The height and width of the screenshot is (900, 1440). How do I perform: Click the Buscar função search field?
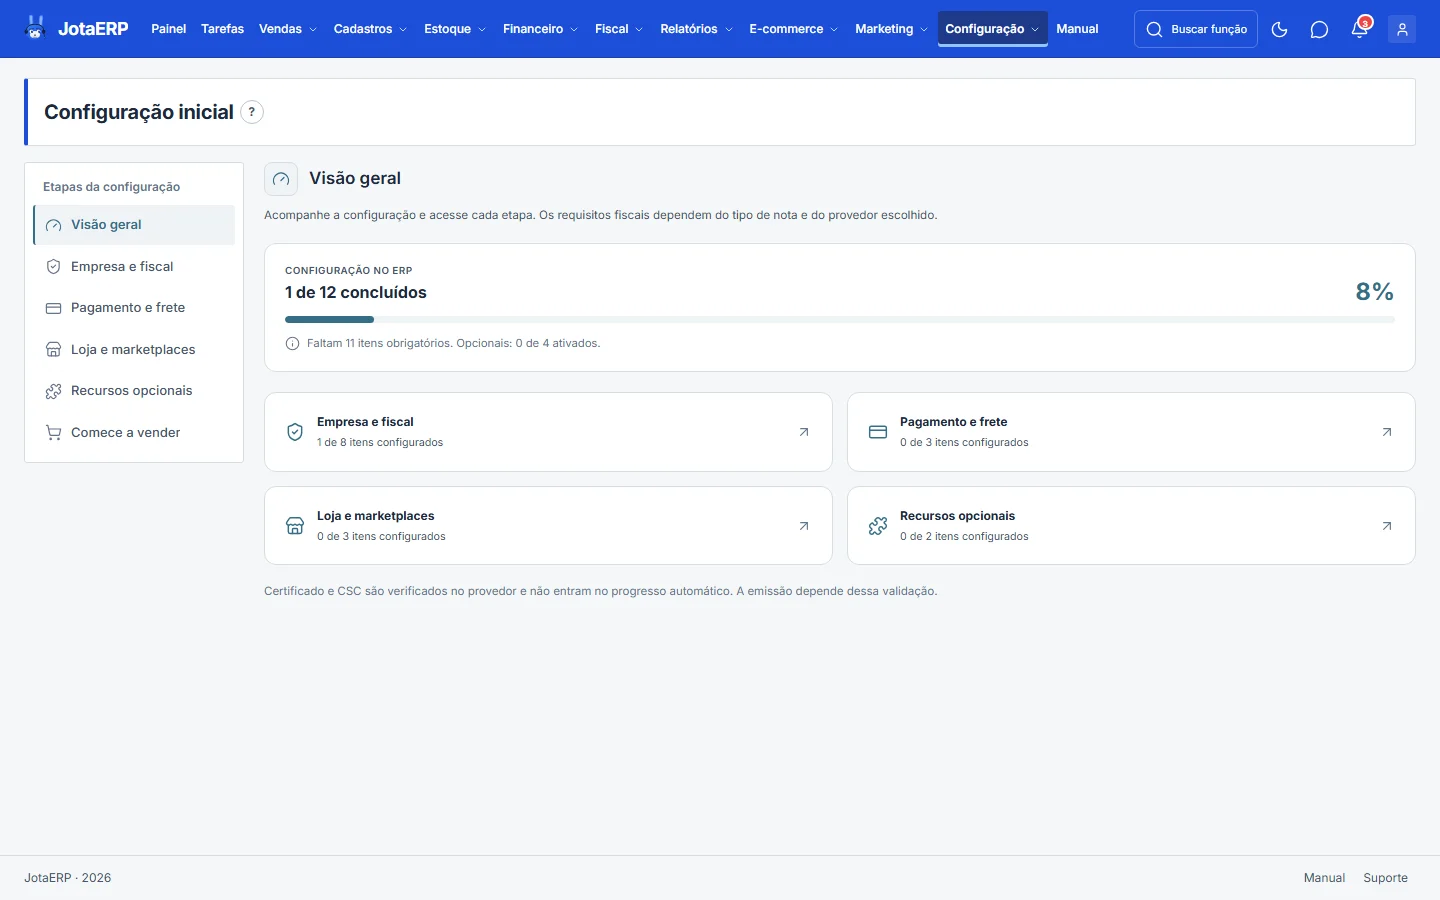tap(1196, 29)
